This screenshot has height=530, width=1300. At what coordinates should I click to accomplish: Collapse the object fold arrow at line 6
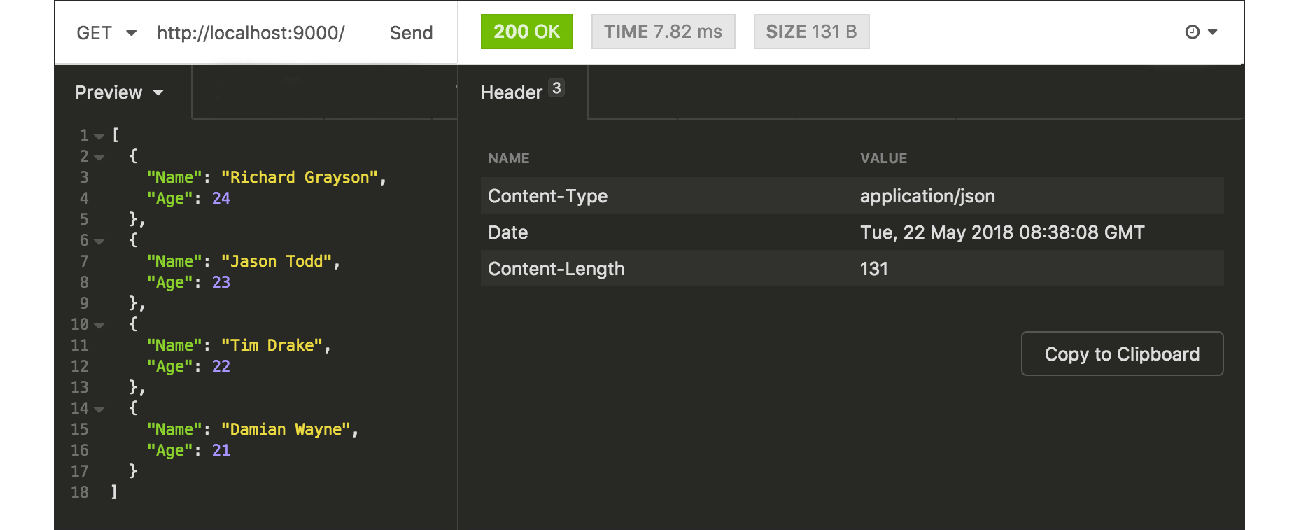(x=99, y=241)
